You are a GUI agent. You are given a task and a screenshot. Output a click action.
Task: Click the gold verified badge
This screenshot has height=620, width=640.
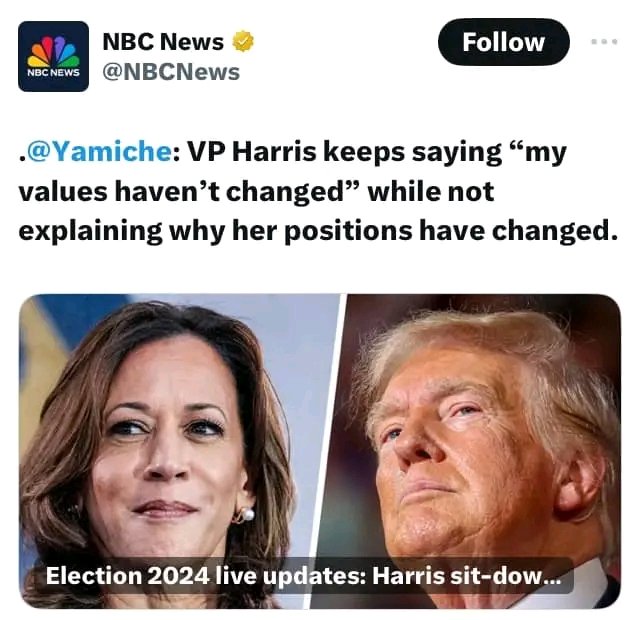pos(243,41)
